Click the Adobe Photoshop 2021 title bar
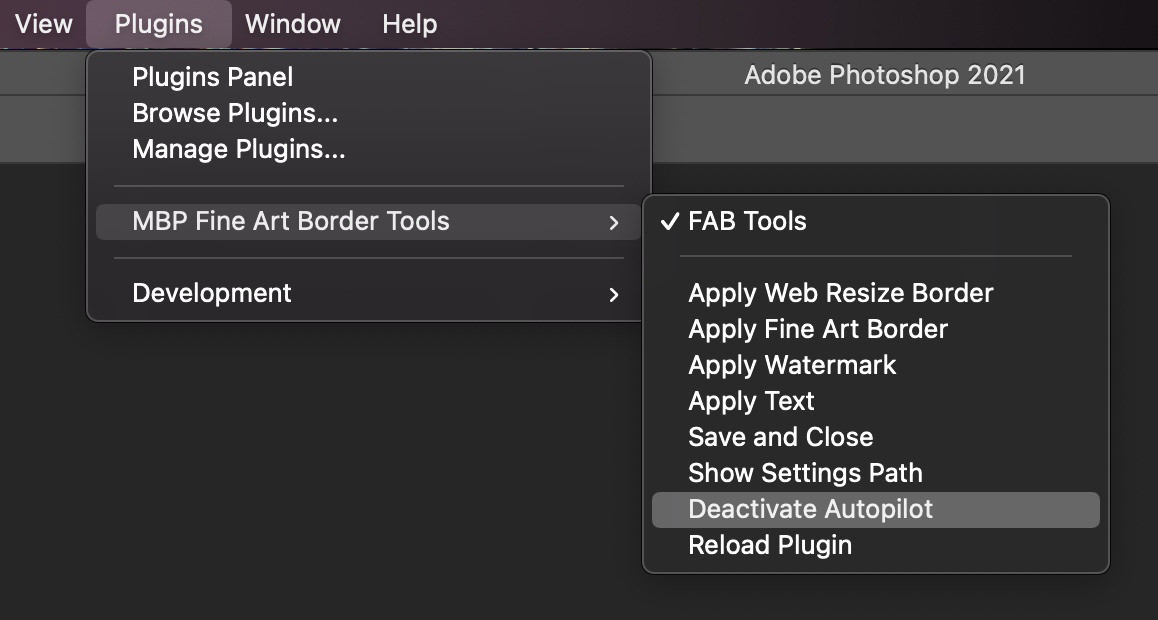Image resolution: width=1158 pixels, height=620 pixels. [x=884, y=75]
